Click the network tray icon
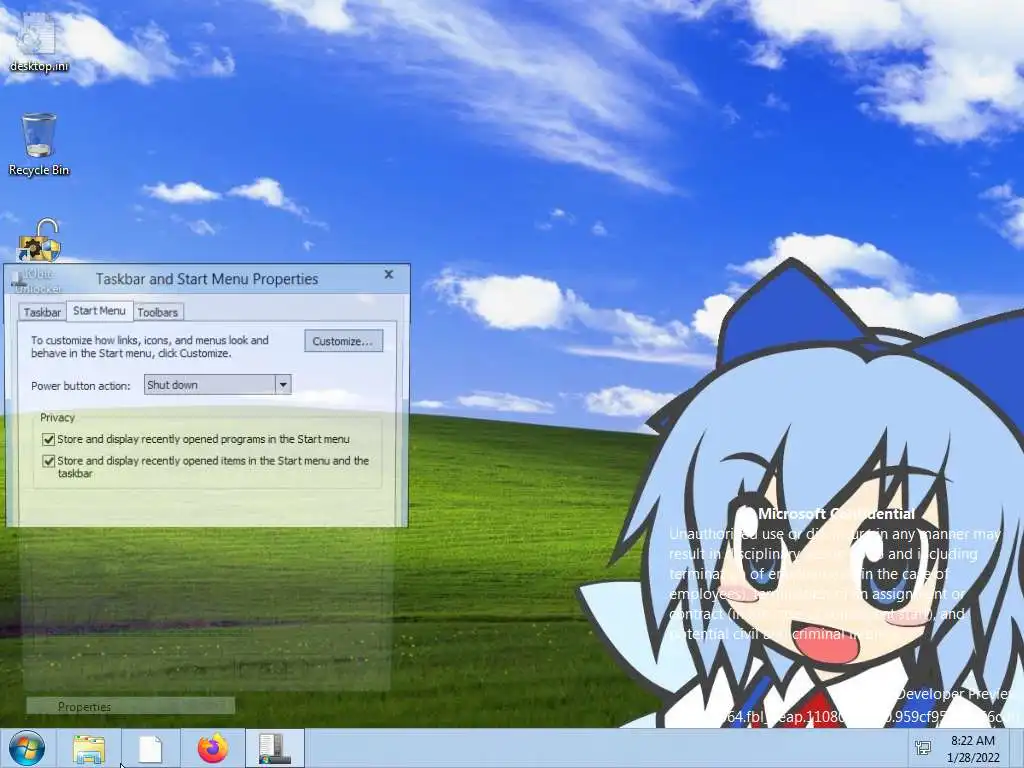 pos(923,748)
